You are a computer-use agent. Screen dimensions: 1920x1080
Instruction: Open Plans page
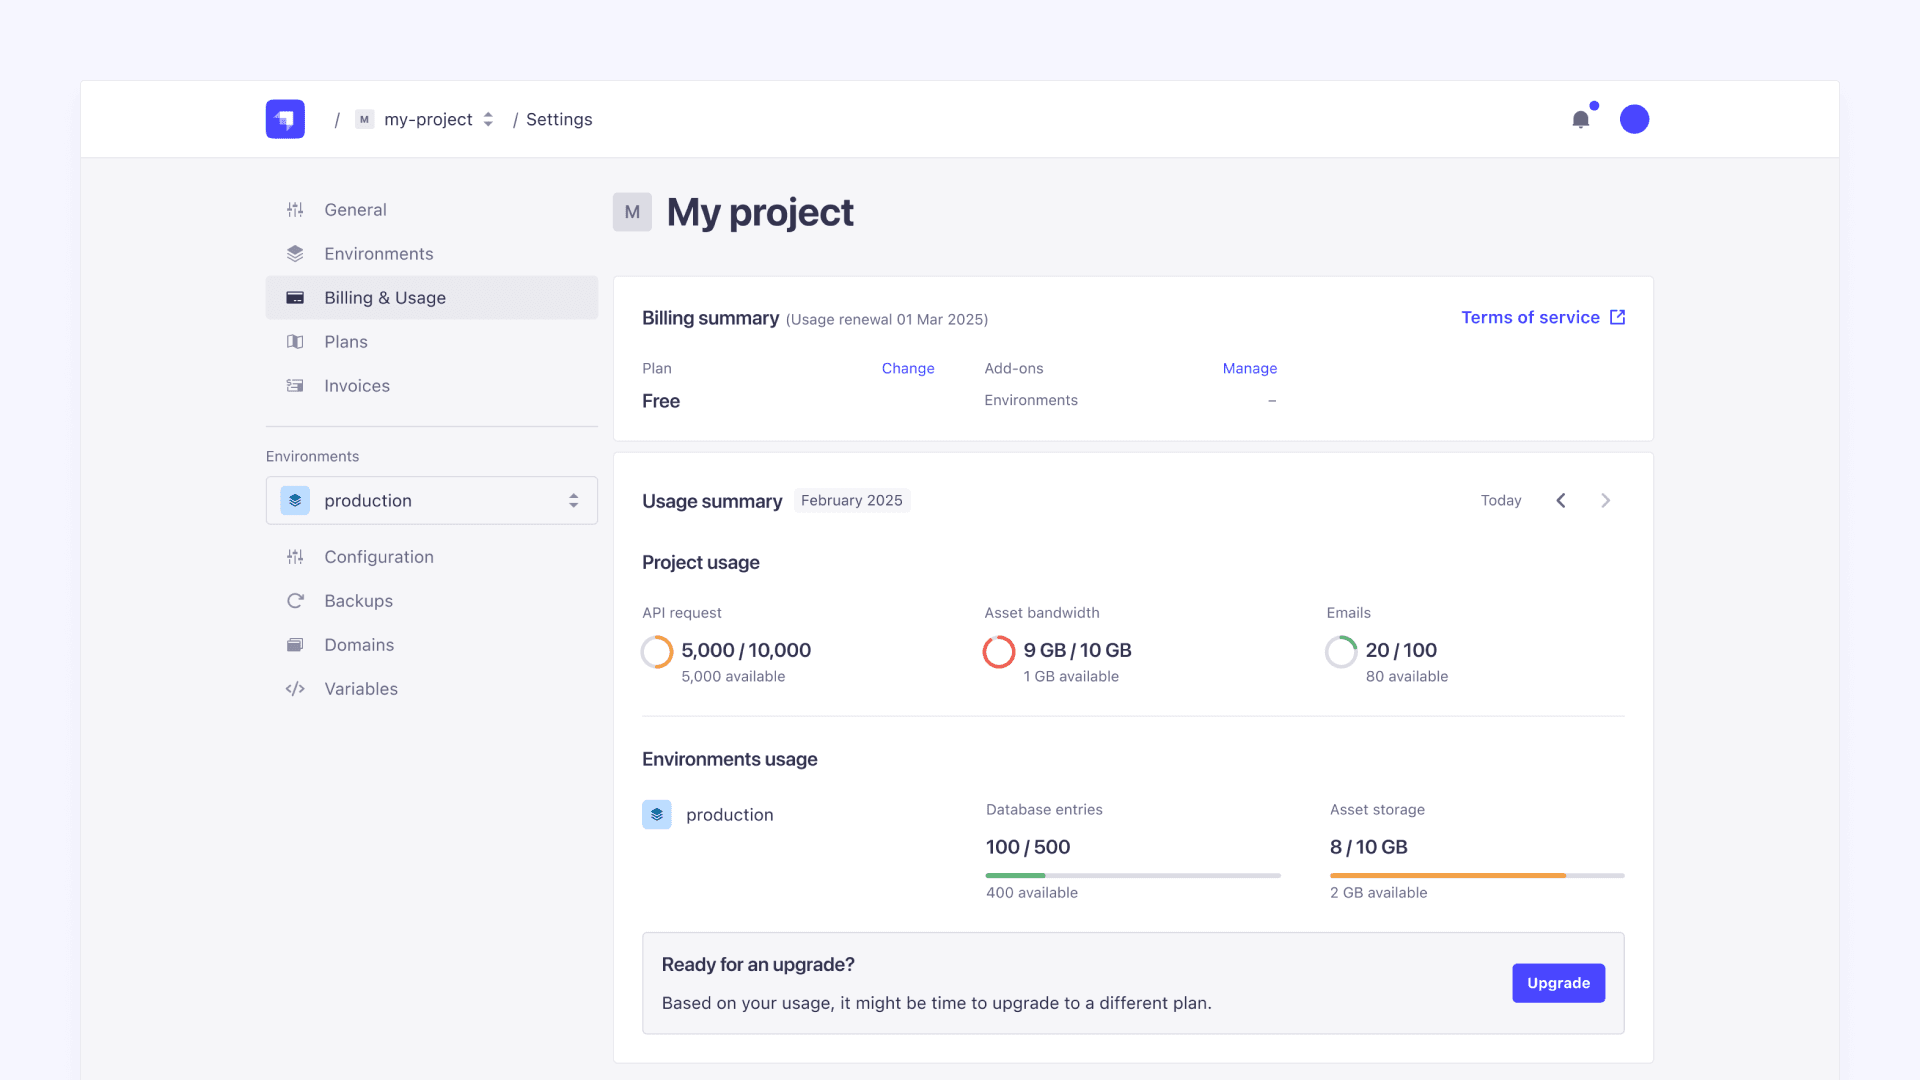coord(432,342)
